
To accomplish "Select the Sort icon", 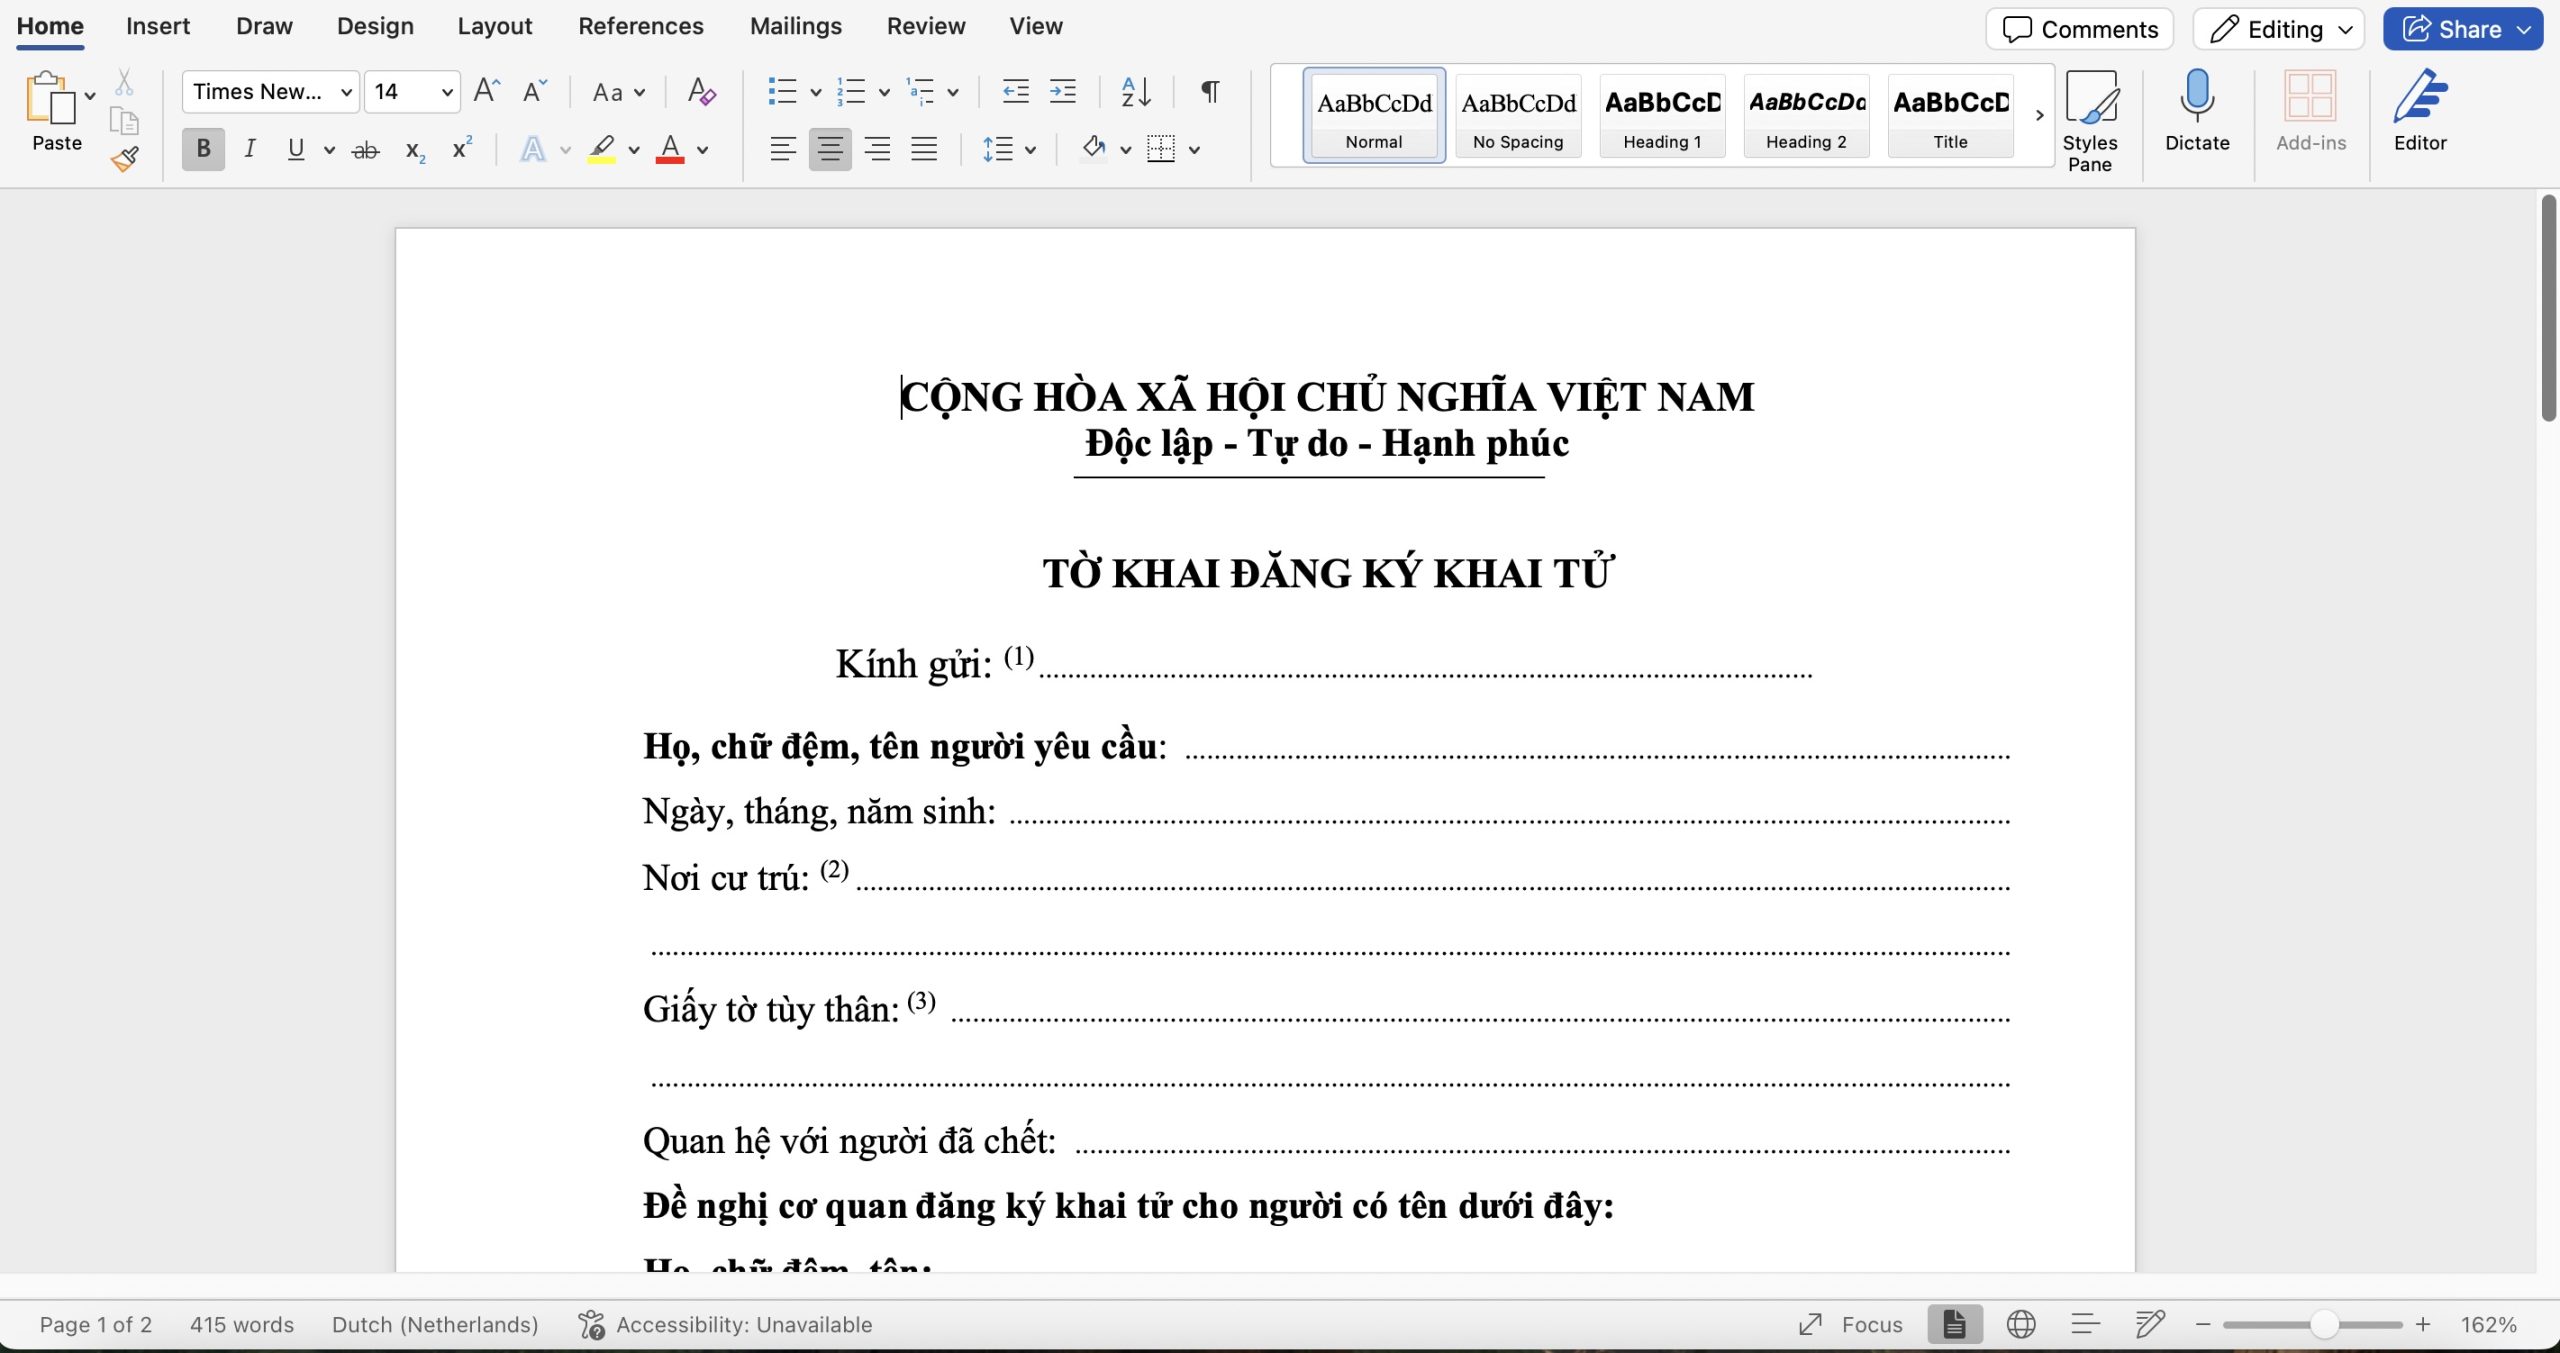I will [x=1131, y=91].
